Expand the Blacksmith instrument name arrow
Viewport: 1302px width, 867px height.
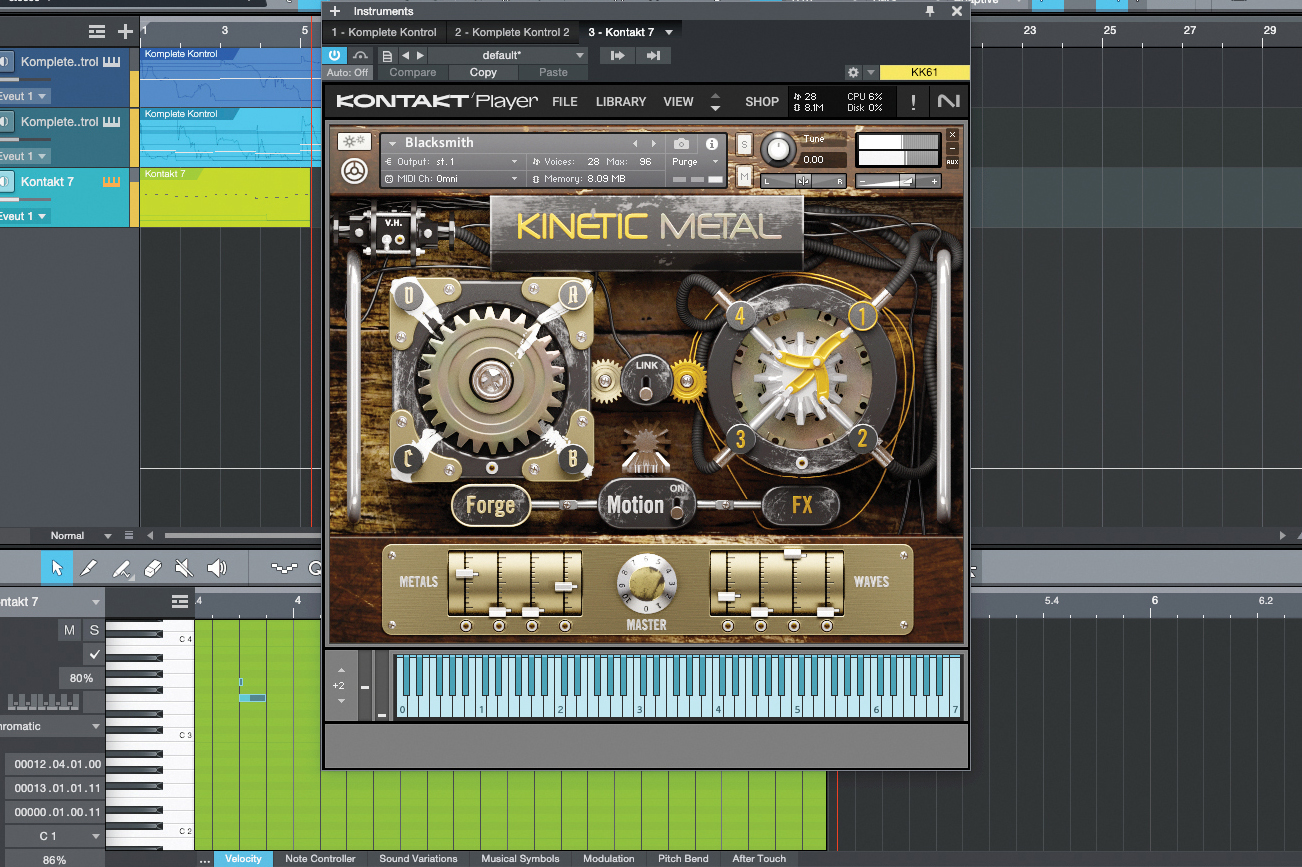click(x=391, y=143)
